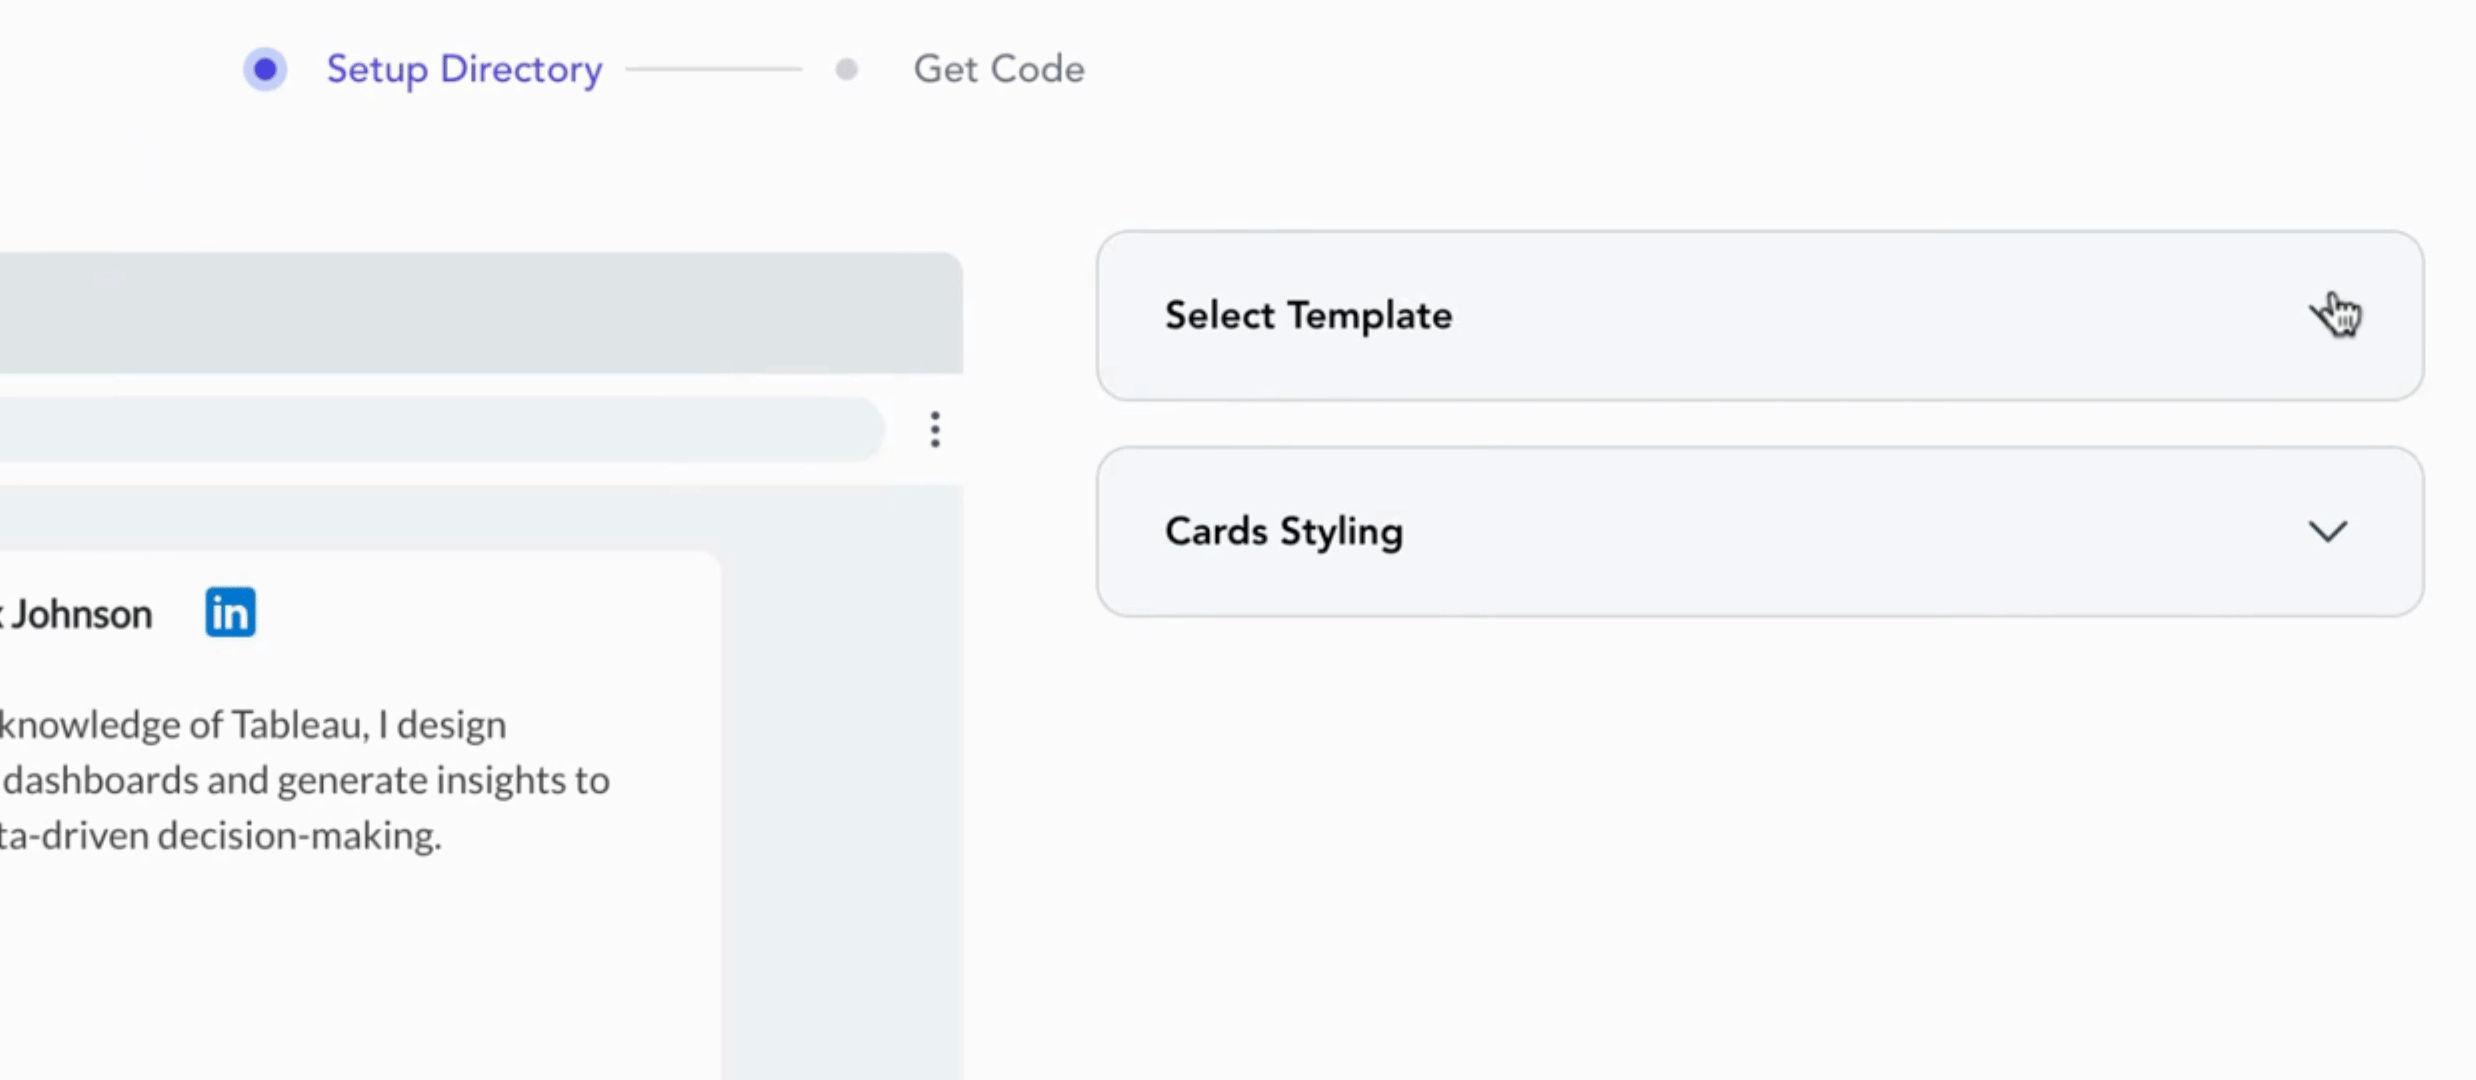Expand Select Template using its chevron
This screenshot has width=2476, height=1080.
click(2328, 316)
